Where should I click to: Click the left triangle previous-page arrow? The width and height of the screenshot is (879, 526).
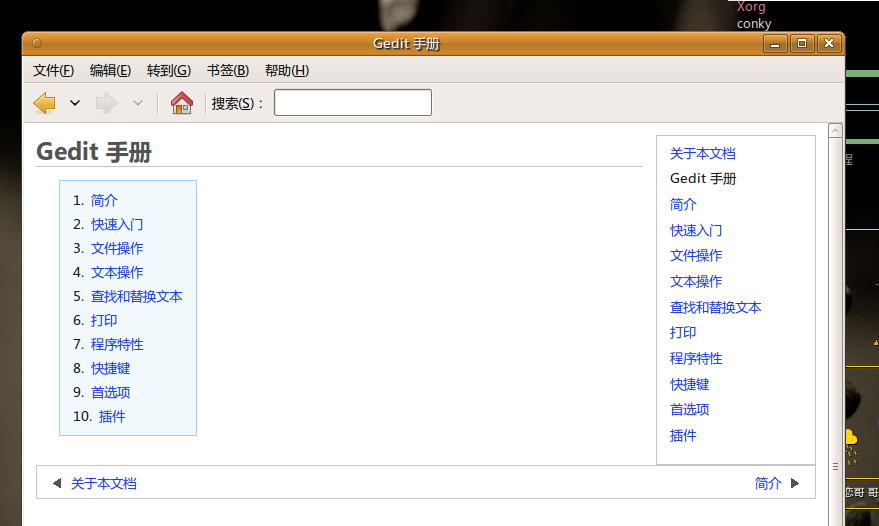(x=57, y=483)
